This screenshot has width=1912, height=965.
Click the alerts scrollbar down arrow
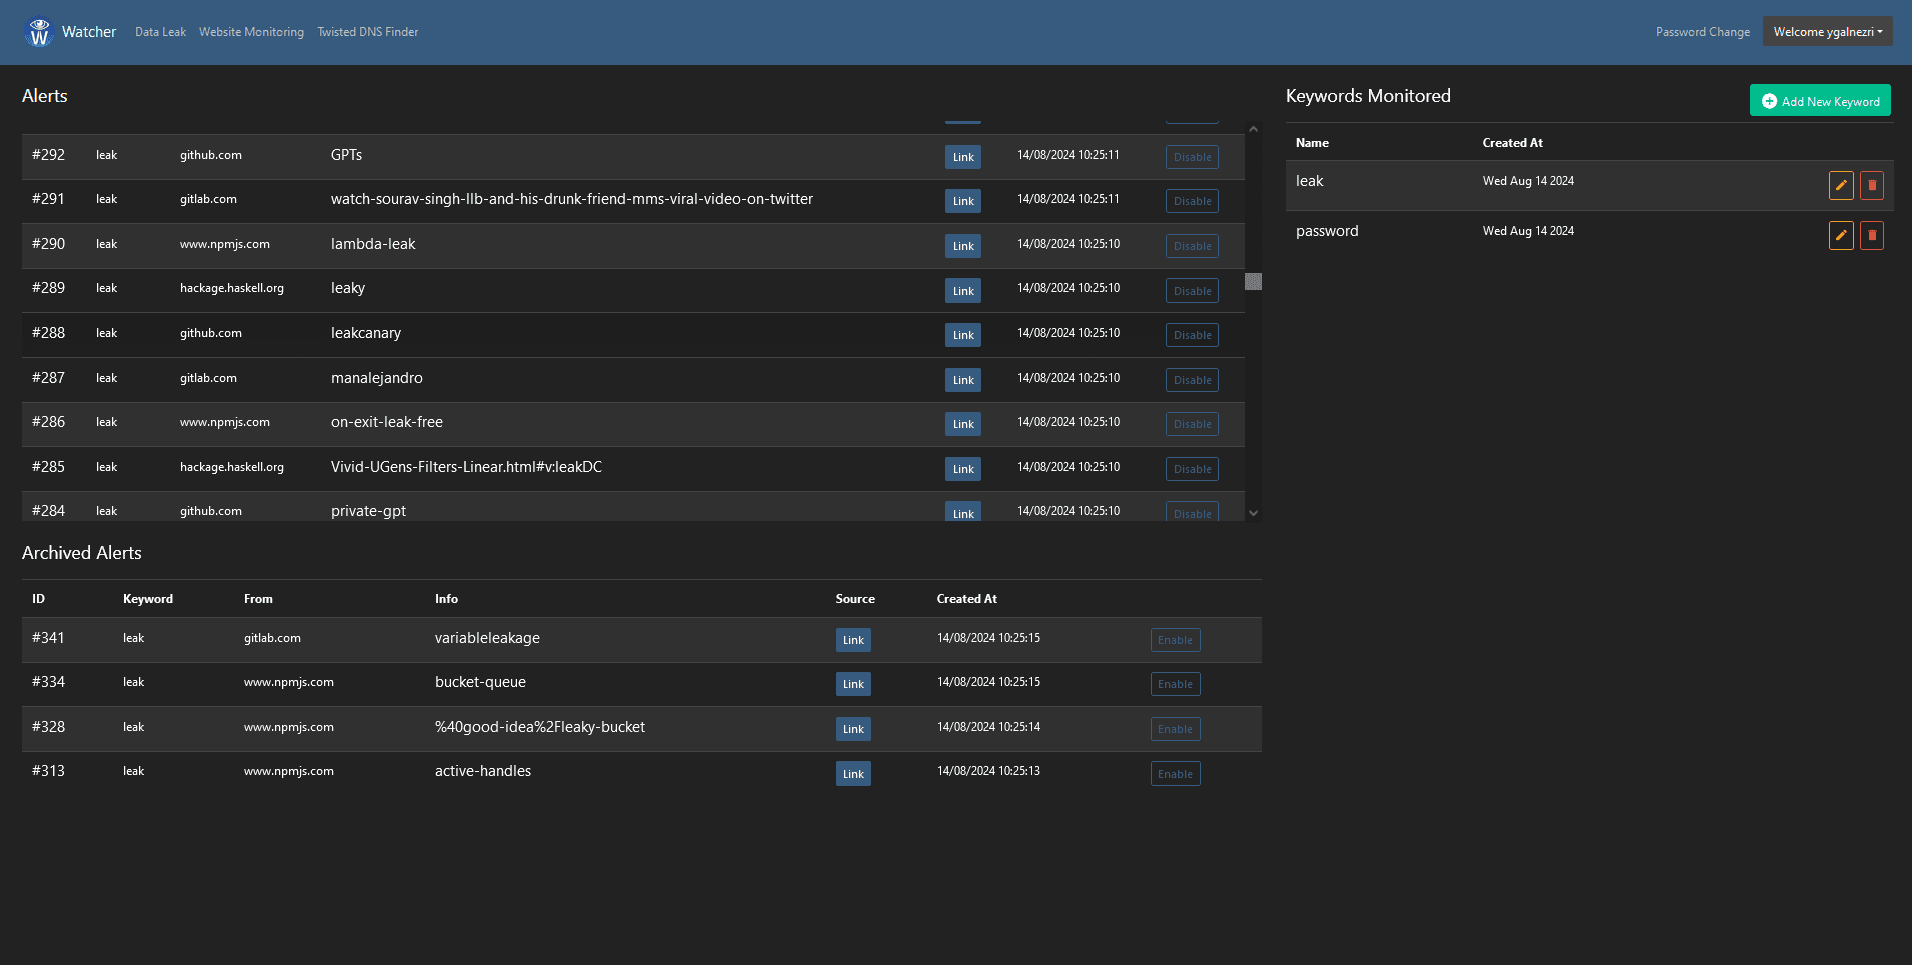click(x=1253, y=513)
